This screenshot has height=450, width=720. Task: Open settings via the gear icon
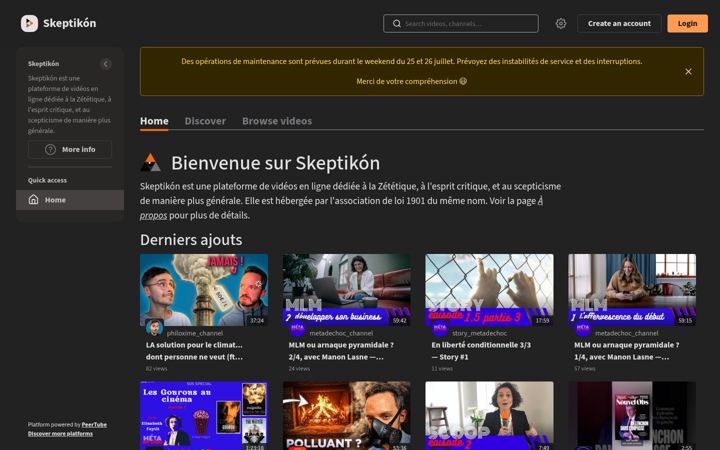click(x=561, y=23)
